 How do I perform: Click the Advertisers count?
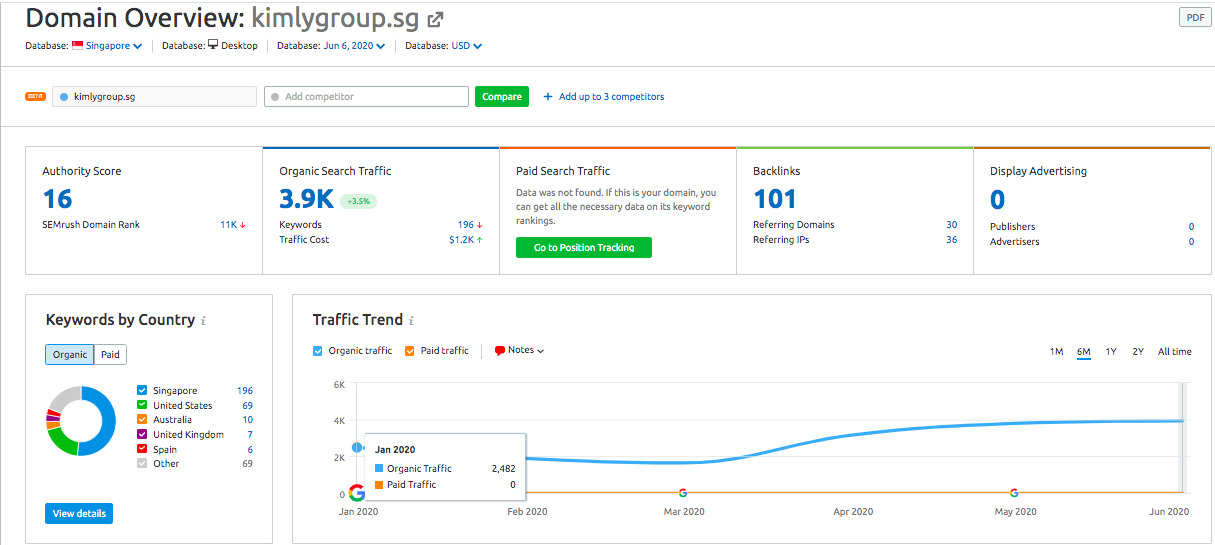[x=1191, y=242]
